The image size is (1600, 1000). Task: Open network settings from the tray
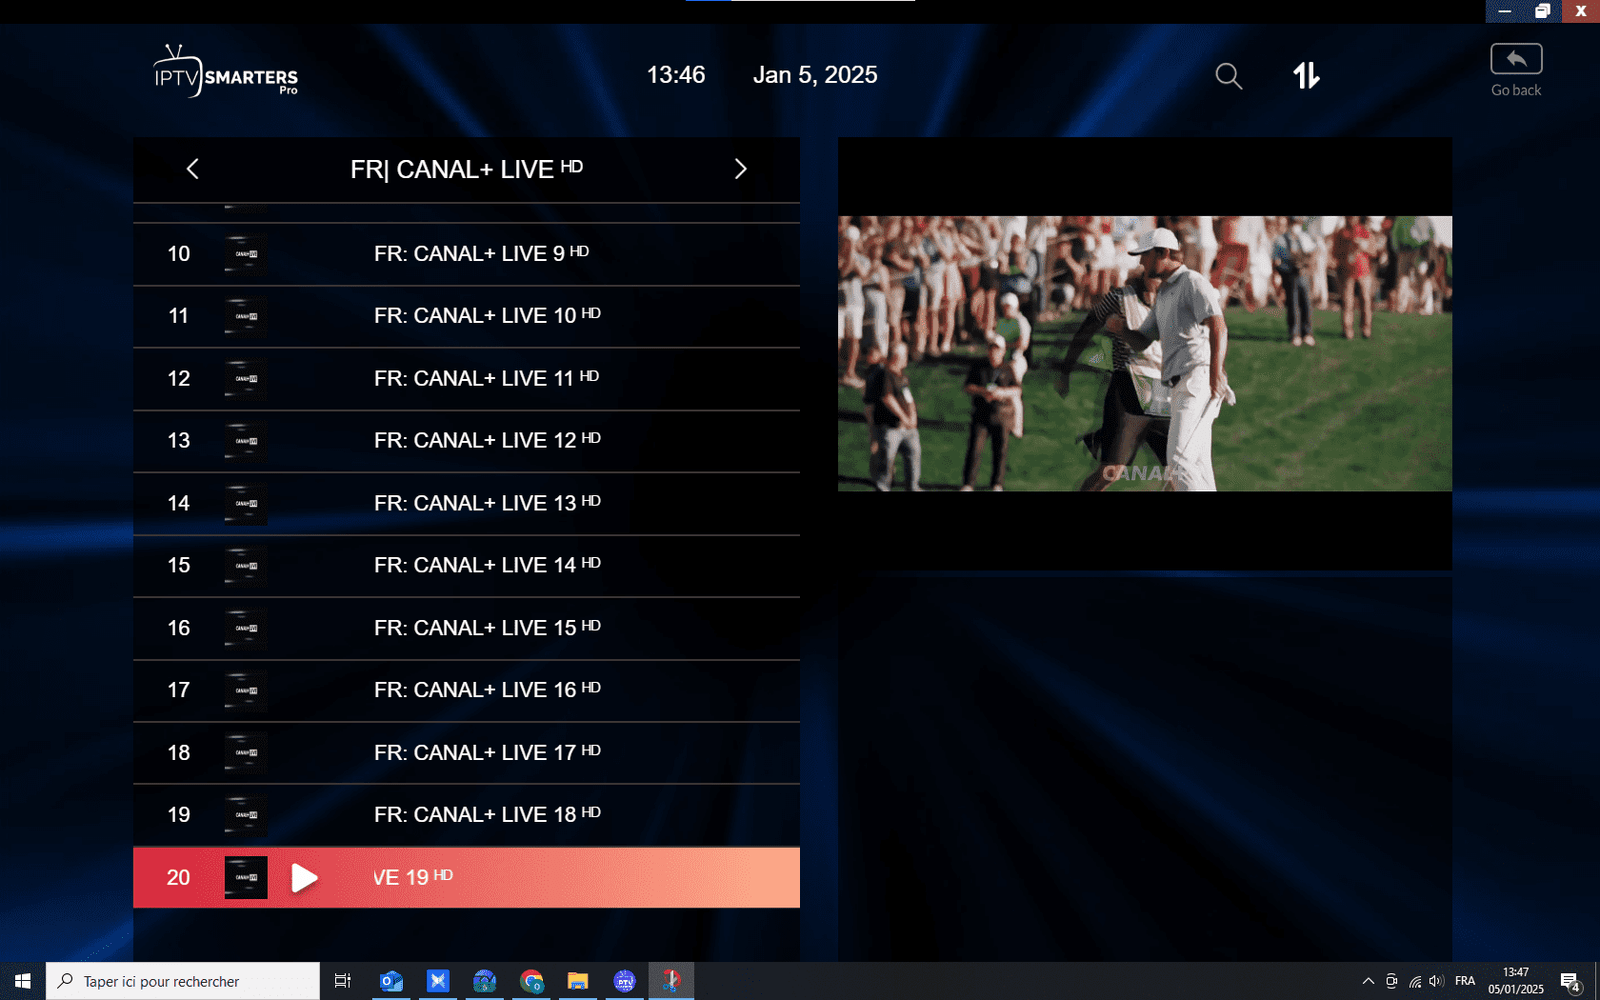click(x=1414, y=981)
